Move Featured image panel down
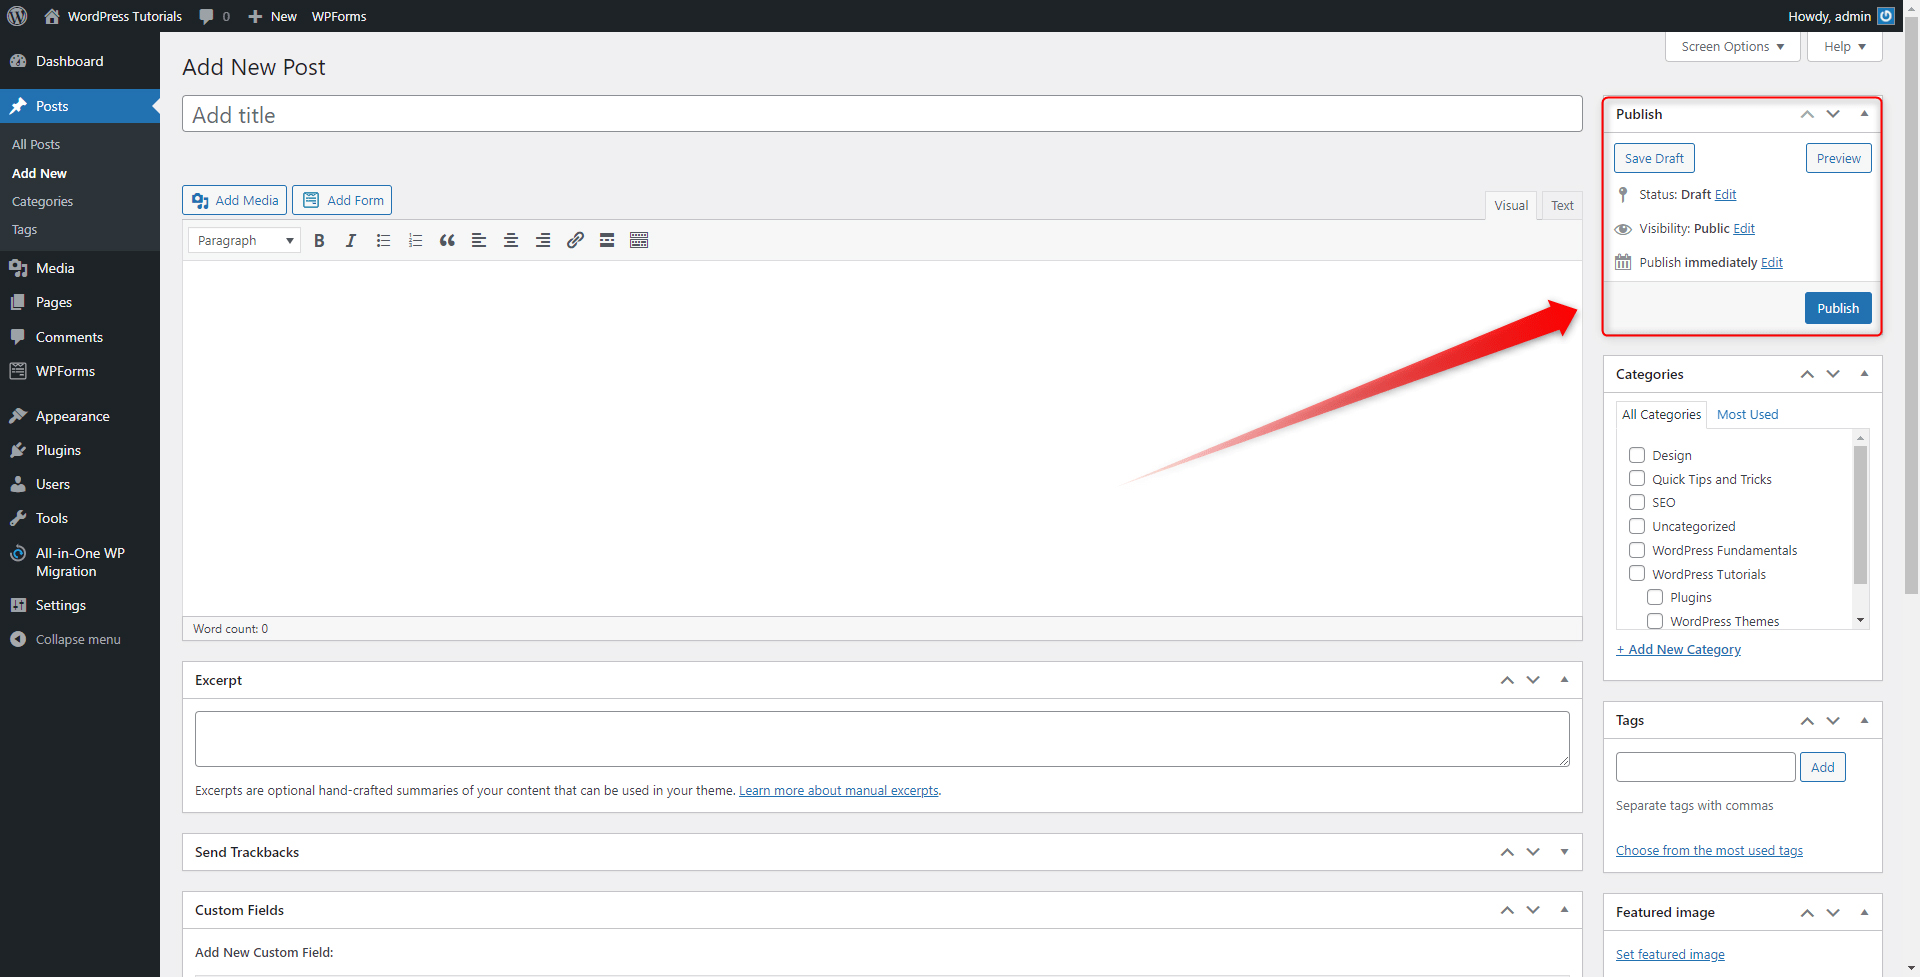Viewport: 1920px width, 977px height. pos(1833,912)
